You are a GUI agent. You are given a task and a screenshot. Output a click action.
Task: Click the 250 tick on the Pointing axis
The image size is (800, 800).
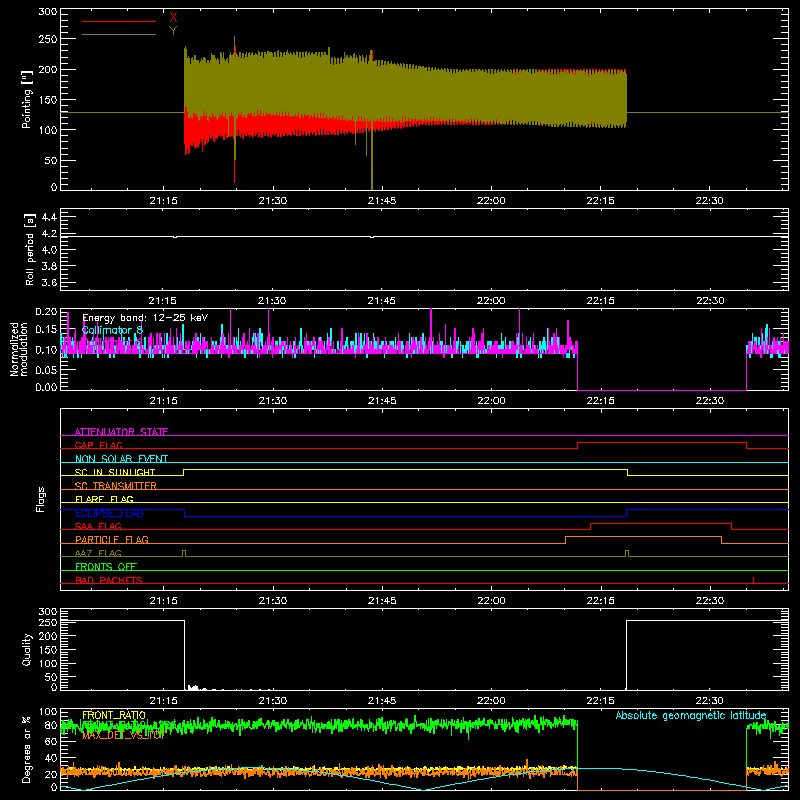tap(47, 39)
